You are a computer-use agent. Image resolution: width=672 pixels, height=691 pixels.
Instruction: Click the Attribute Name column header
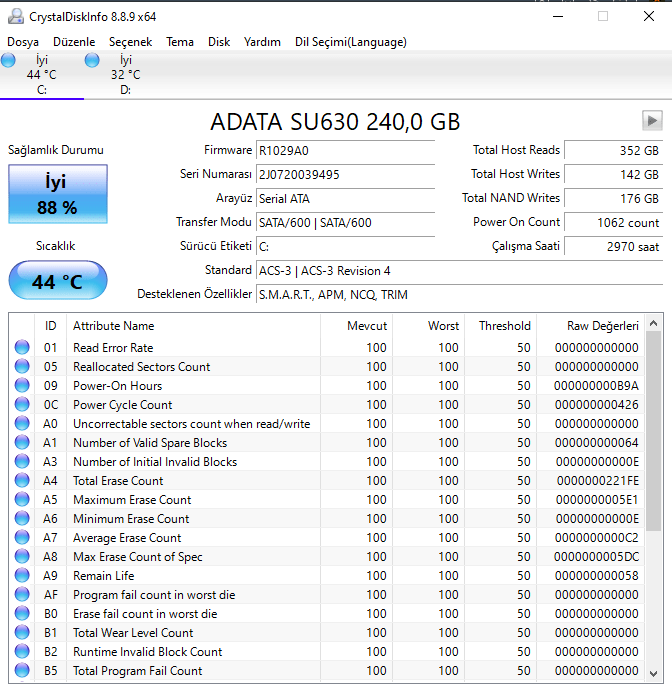click(x=193, y=326)
